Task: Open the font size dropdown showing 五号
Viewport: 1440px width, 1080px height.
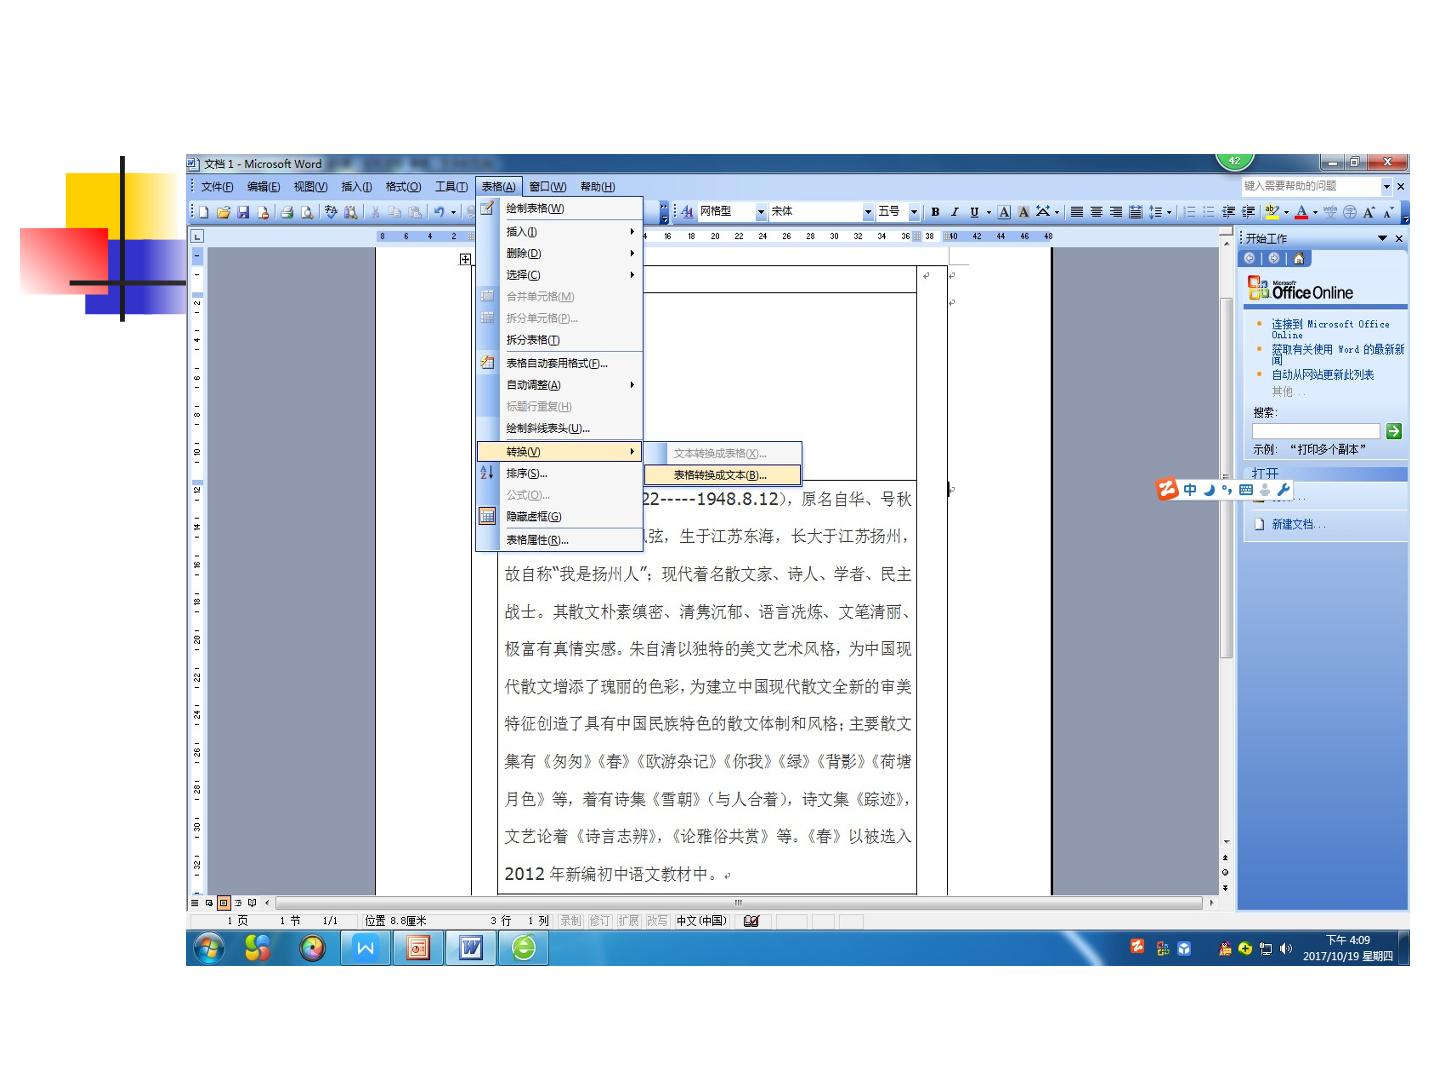Action: click(914, 212)
